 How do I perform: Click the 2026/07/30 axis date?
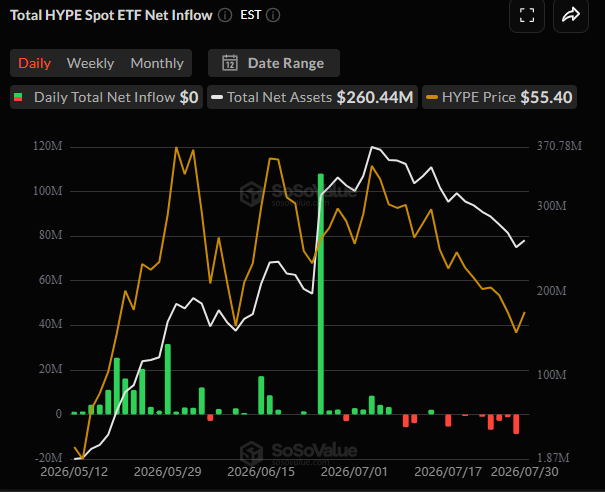tap(525, 472)
